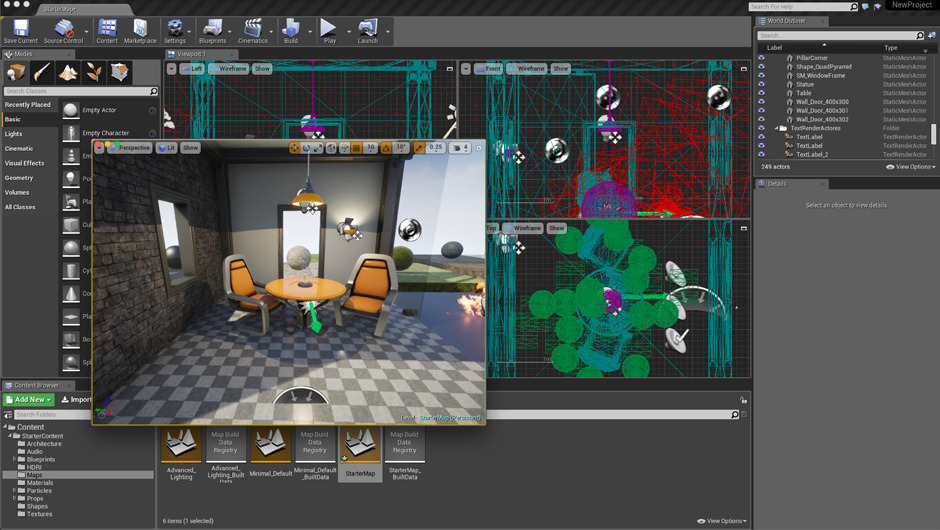940x530 pixels.
Task: Toggle visibility of Statue actor
Action: [762, 84]
